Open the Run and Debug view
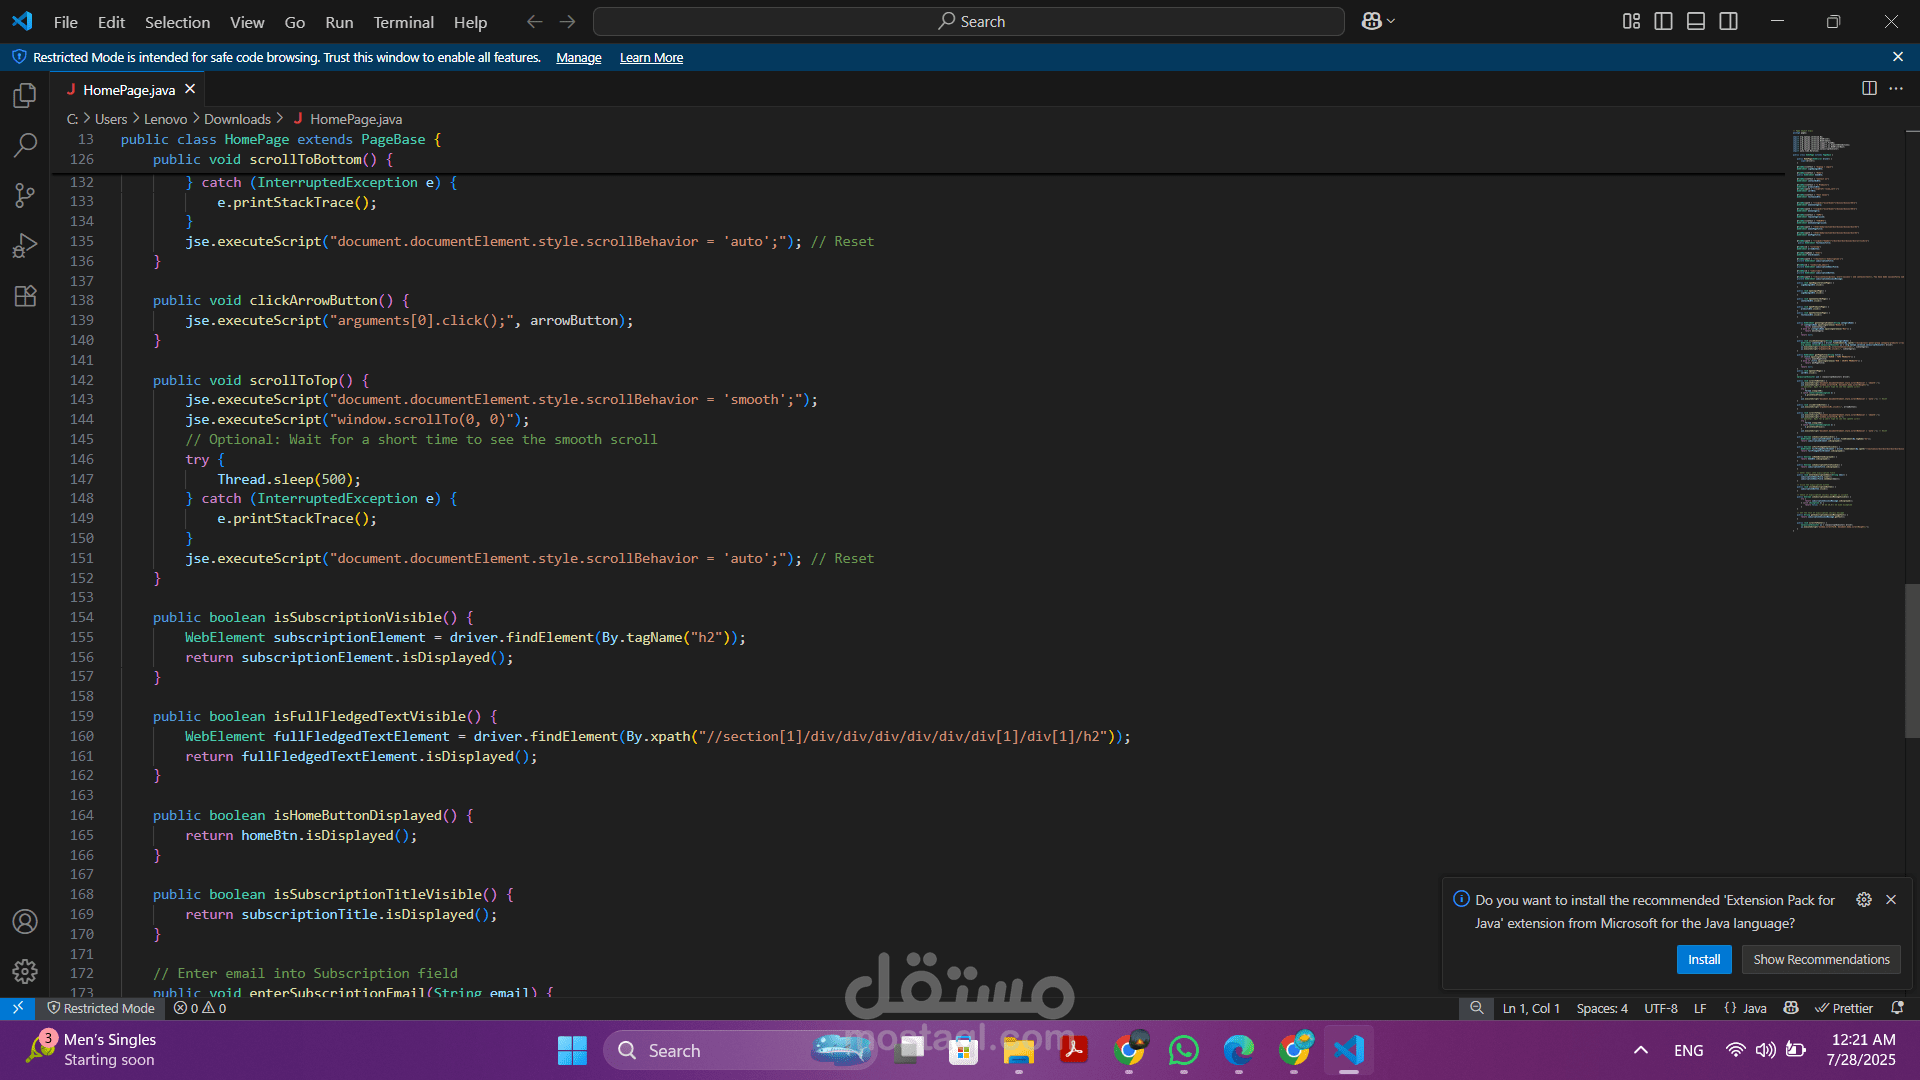 click(x=25, y=246)
